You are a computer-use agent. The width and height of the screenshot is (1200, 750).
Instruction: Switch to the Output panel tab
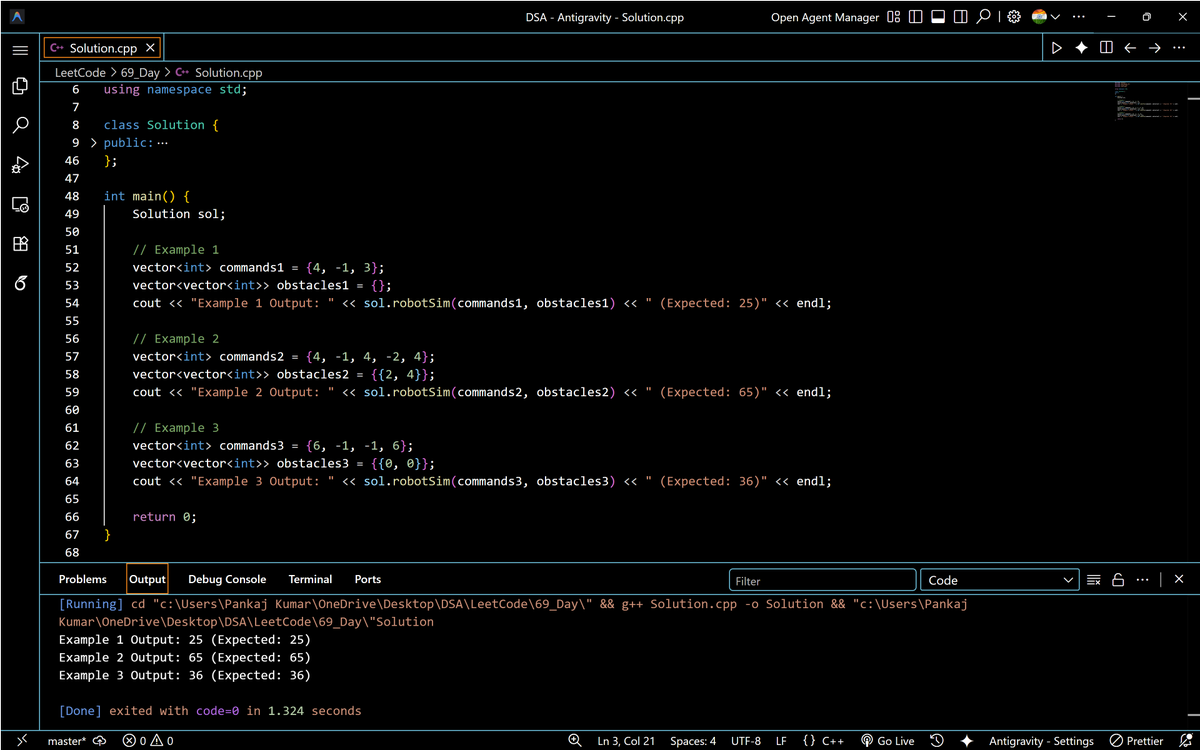click(147, 579)
